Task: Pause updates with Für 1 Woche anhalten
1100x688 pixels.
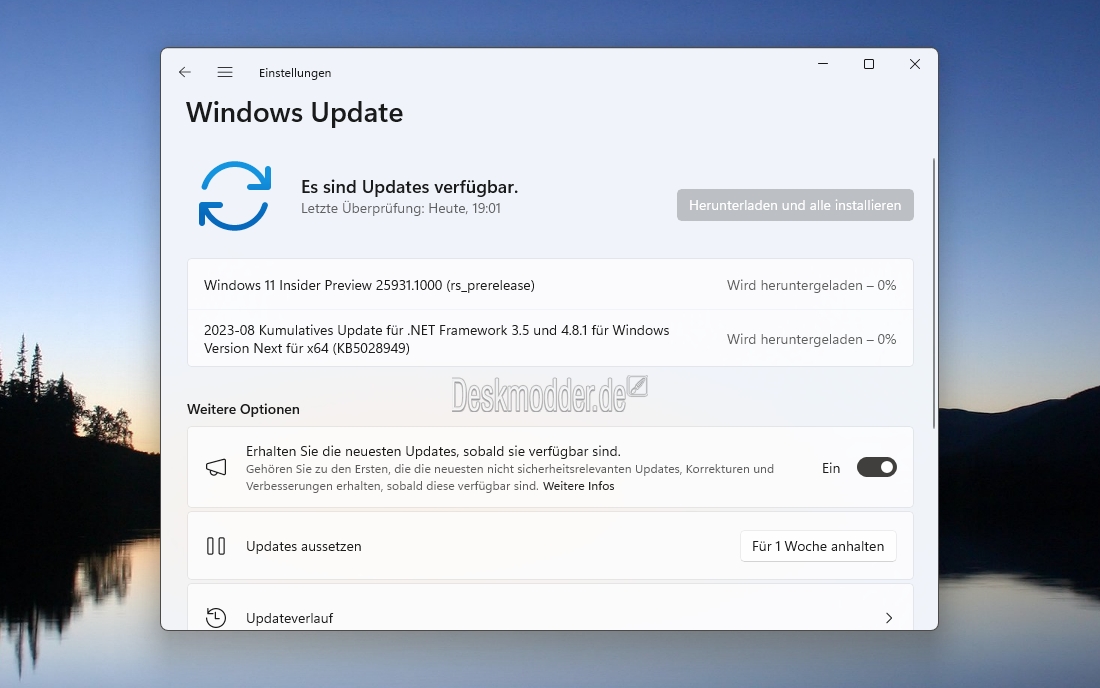Action: coord(818,546)
